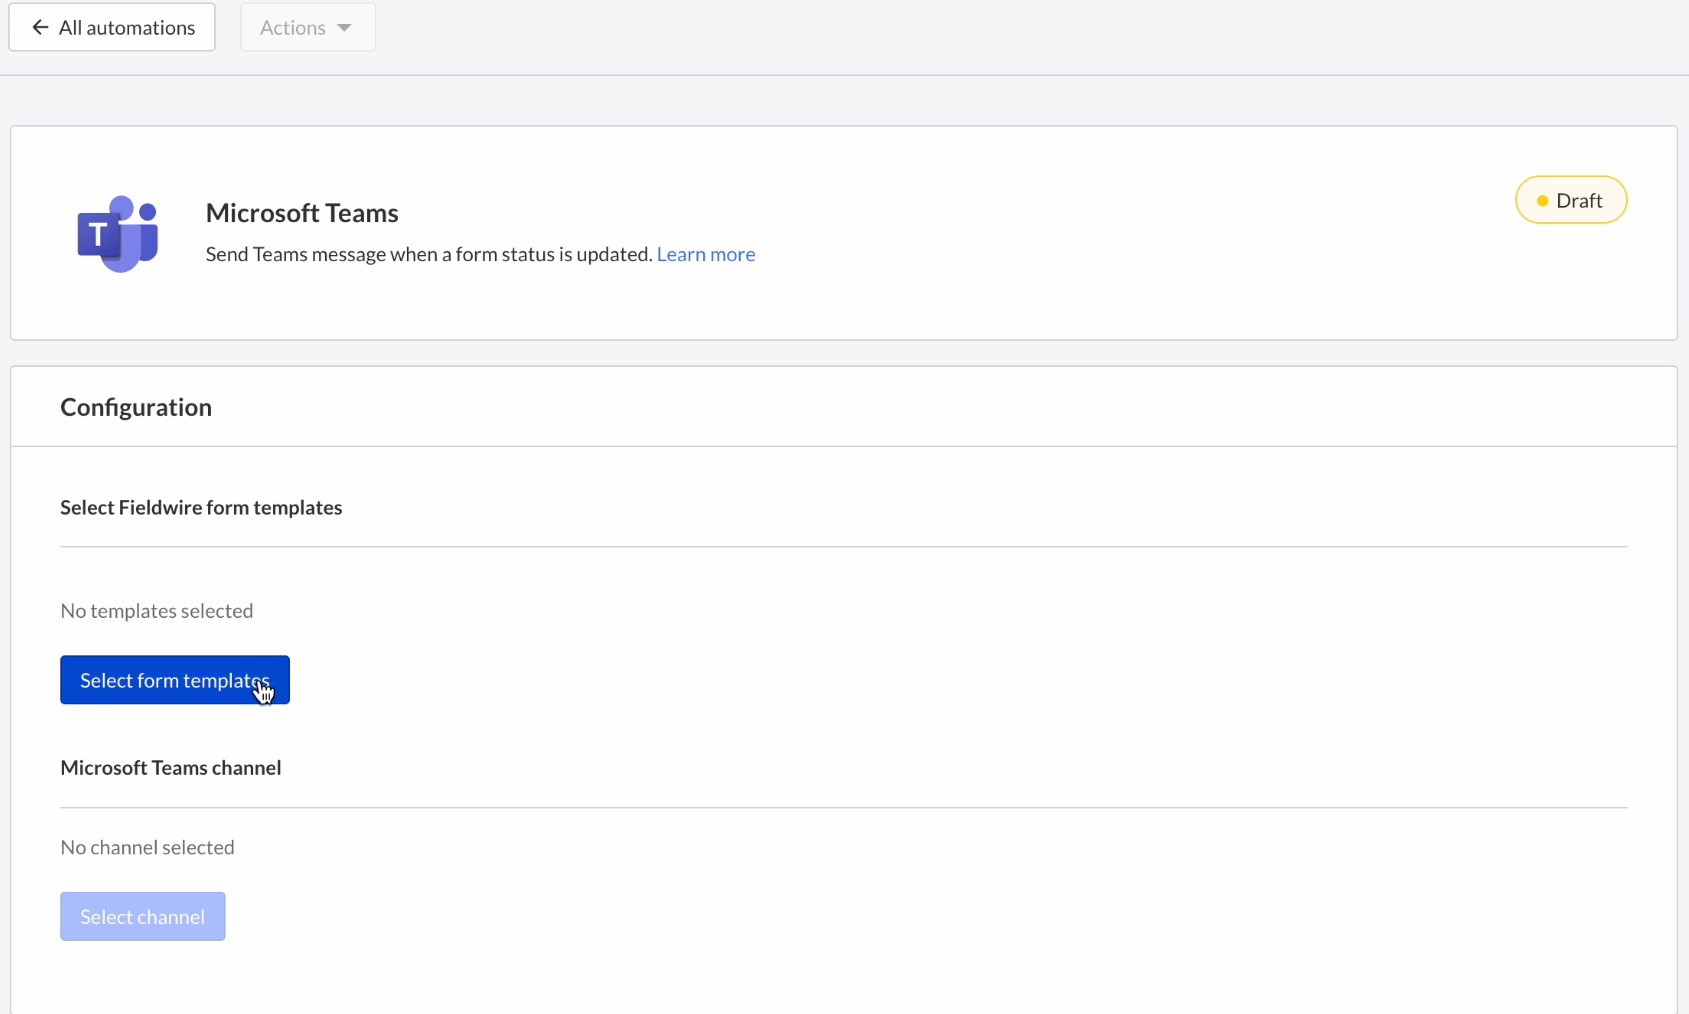The width and height of the screenshot is (1689, 1014).
Task: Click the Select channel button
Action: (143, 916)
